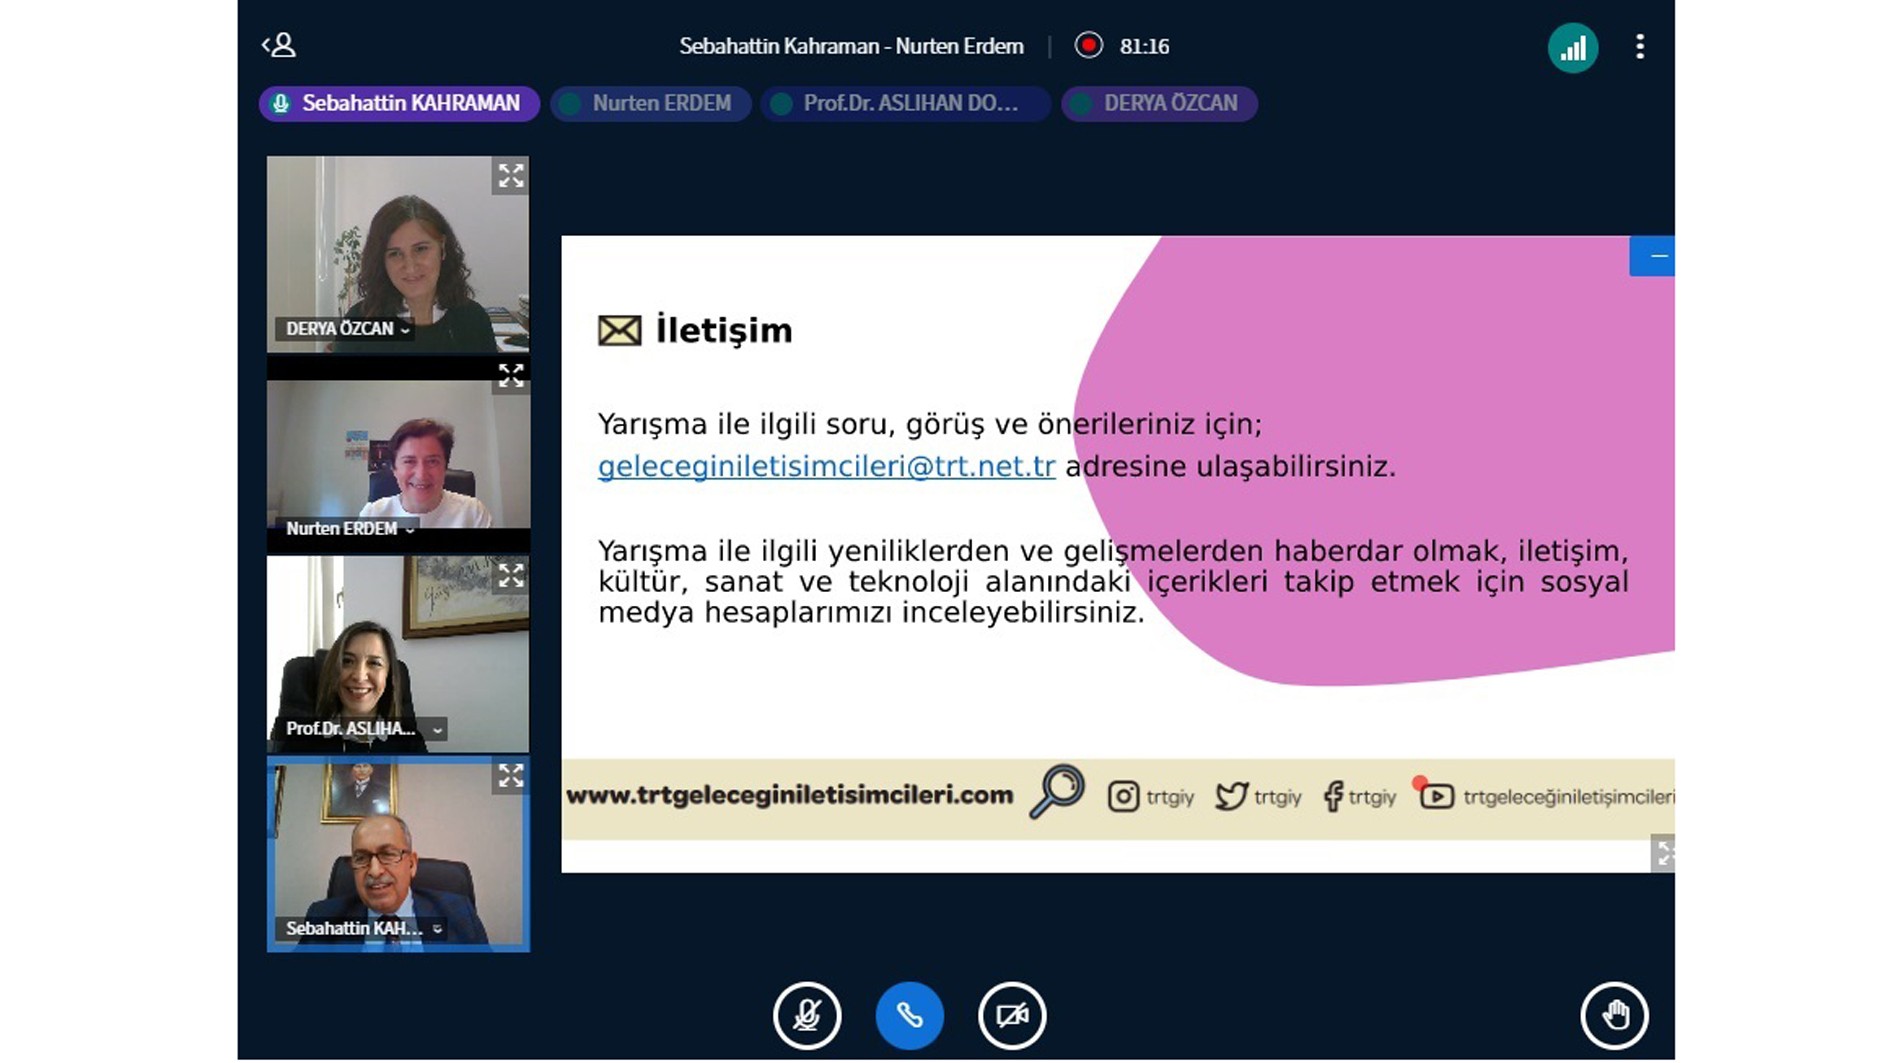The height and width of the screenshot is (1063, 1890).
Task: Select the Prof.Dr. ASLIHAN DO... participant chip
Action: pos(905,103)
